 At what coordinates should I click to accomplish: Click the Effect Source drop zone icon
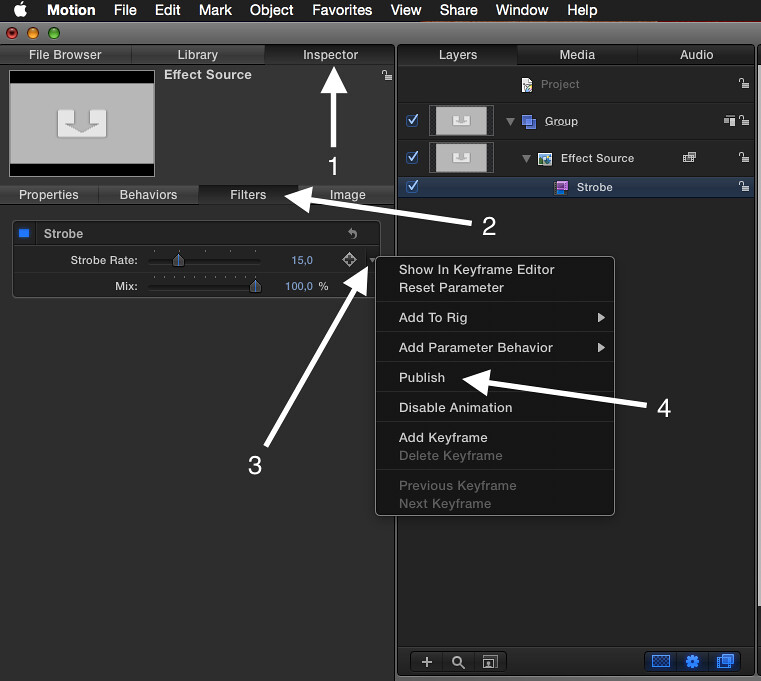(x=545, y=158)
